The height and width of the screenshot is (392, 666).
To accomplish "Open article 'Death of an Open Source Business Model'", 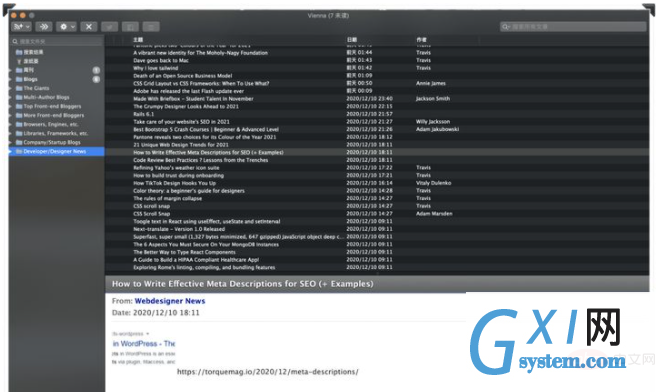I will point(183,76).
